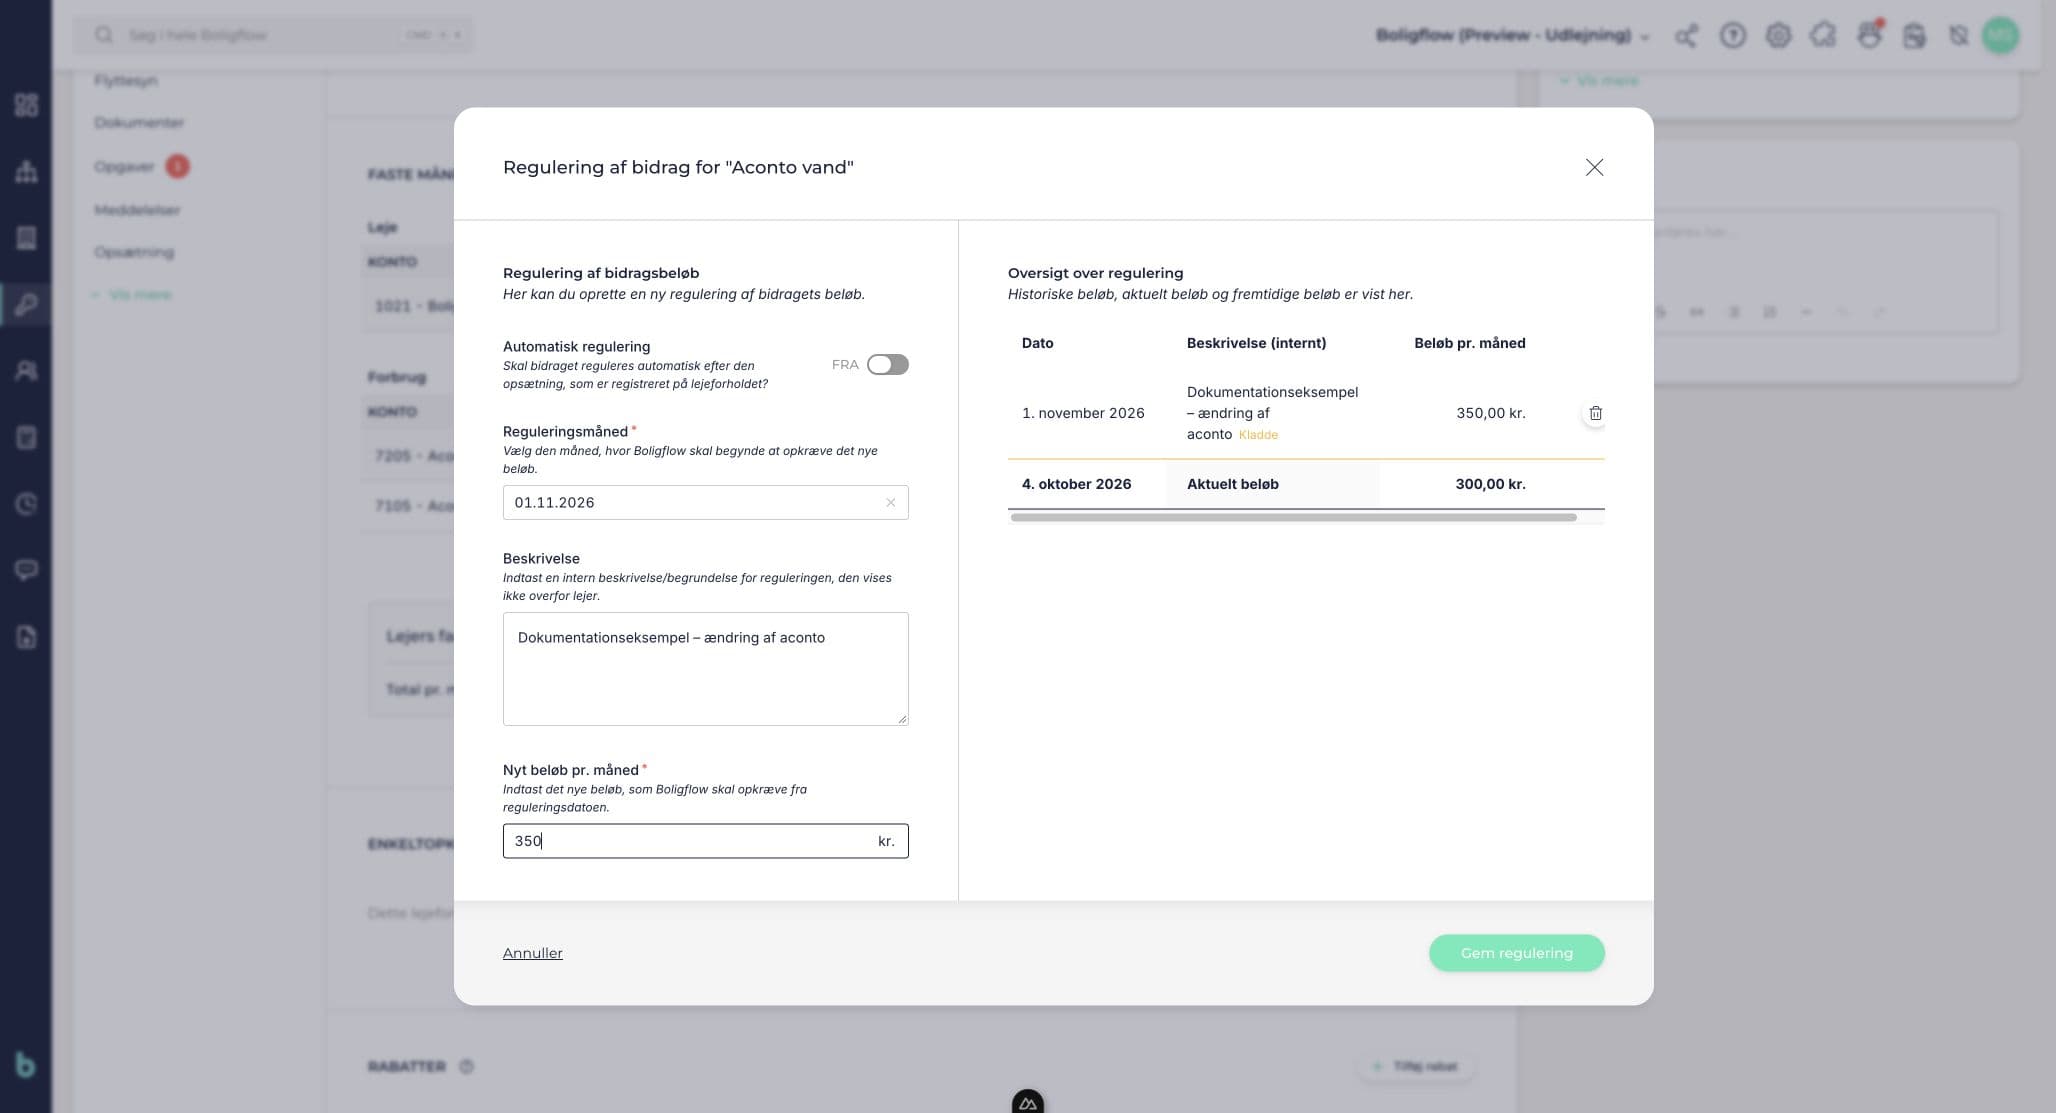The width and height of the screenshot is (2056, 1113).
Task: Open Meddelelser in the side menu
Action: tap(137, 210)
